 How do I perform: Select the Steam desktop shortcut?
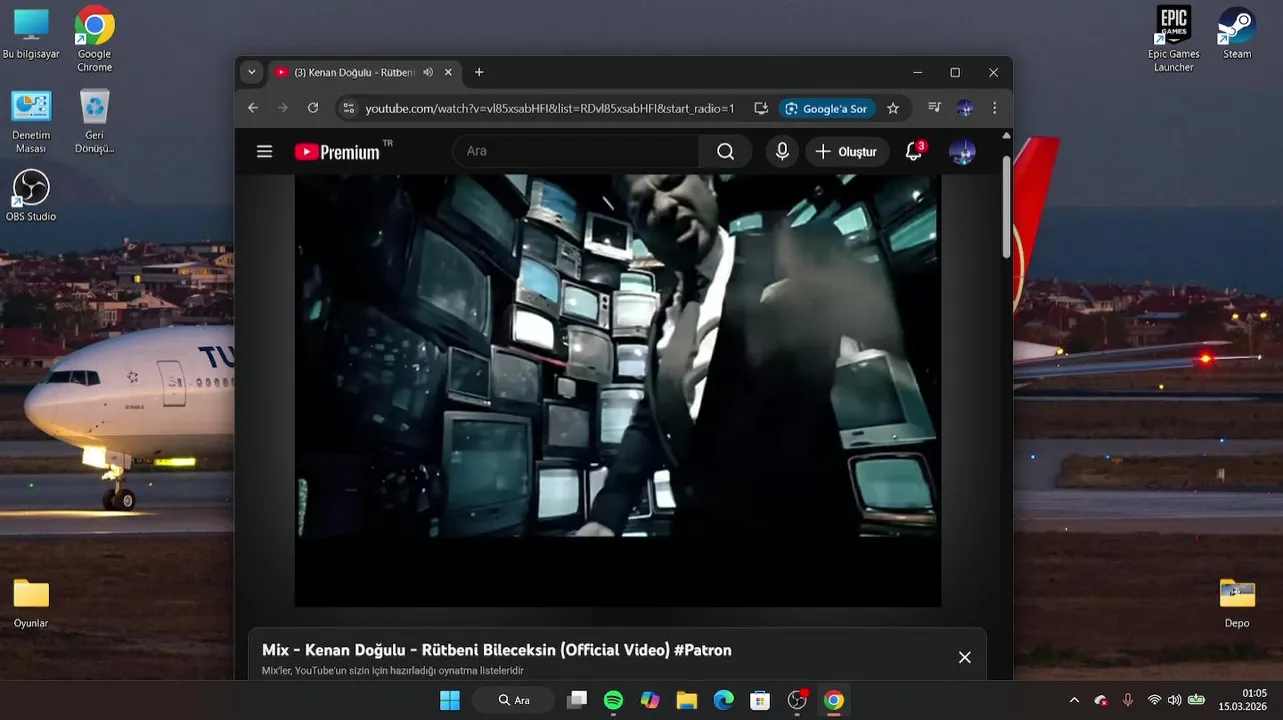tap(1237, 32)
